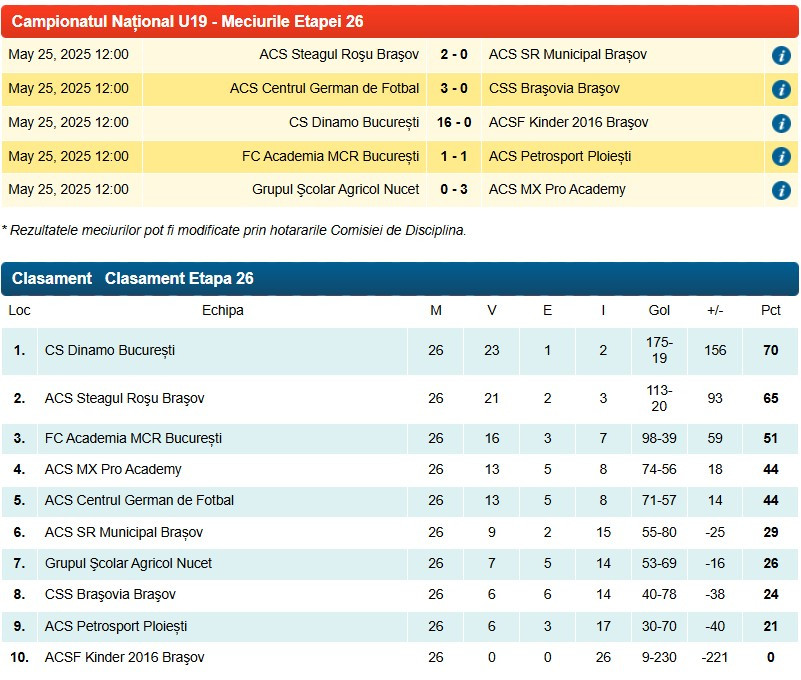Click info icon for Centrul German–Brașovia match
The image size is (801, 680).
pos(781,89)
